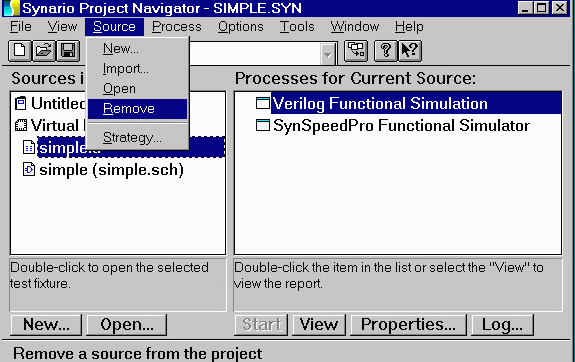Click the Save floppy disk icon
575x362 pixels.
[68, 50]
